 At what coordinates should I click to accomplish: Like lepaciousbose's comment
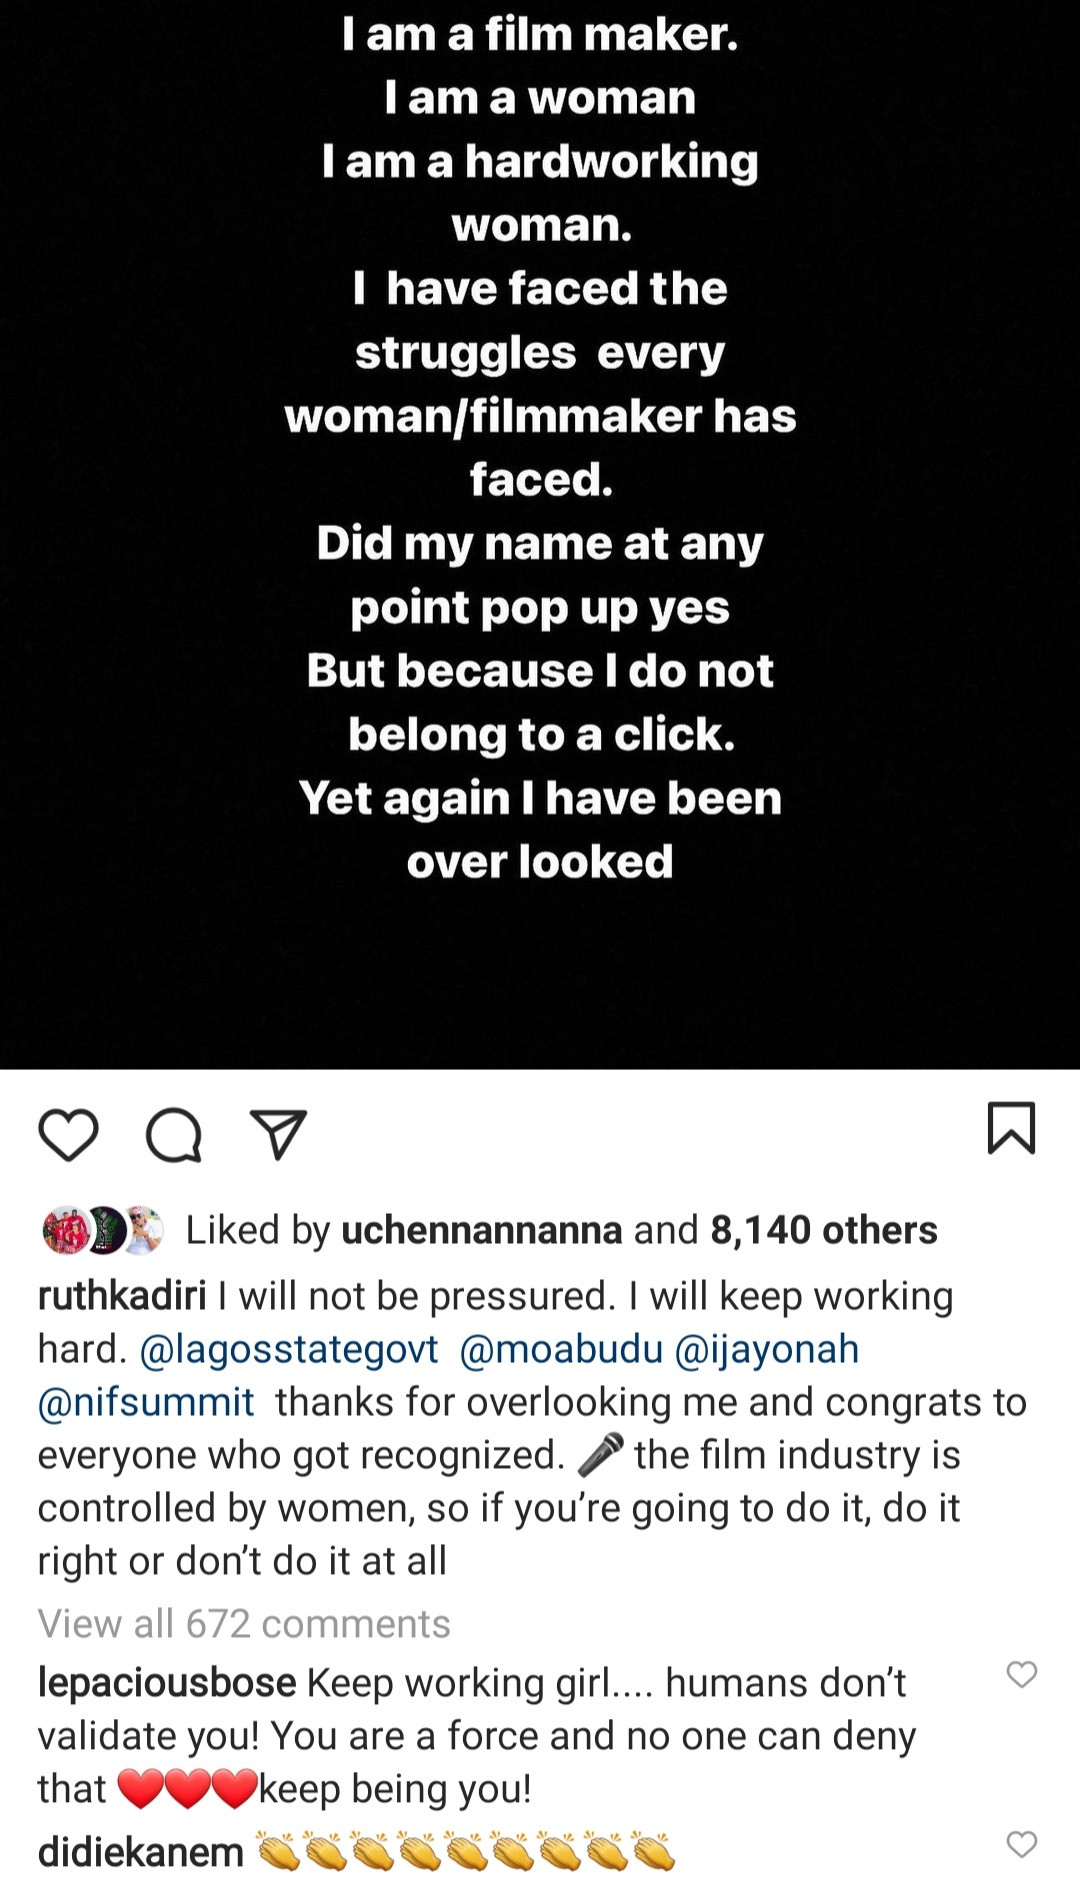pos(1021,1674)
